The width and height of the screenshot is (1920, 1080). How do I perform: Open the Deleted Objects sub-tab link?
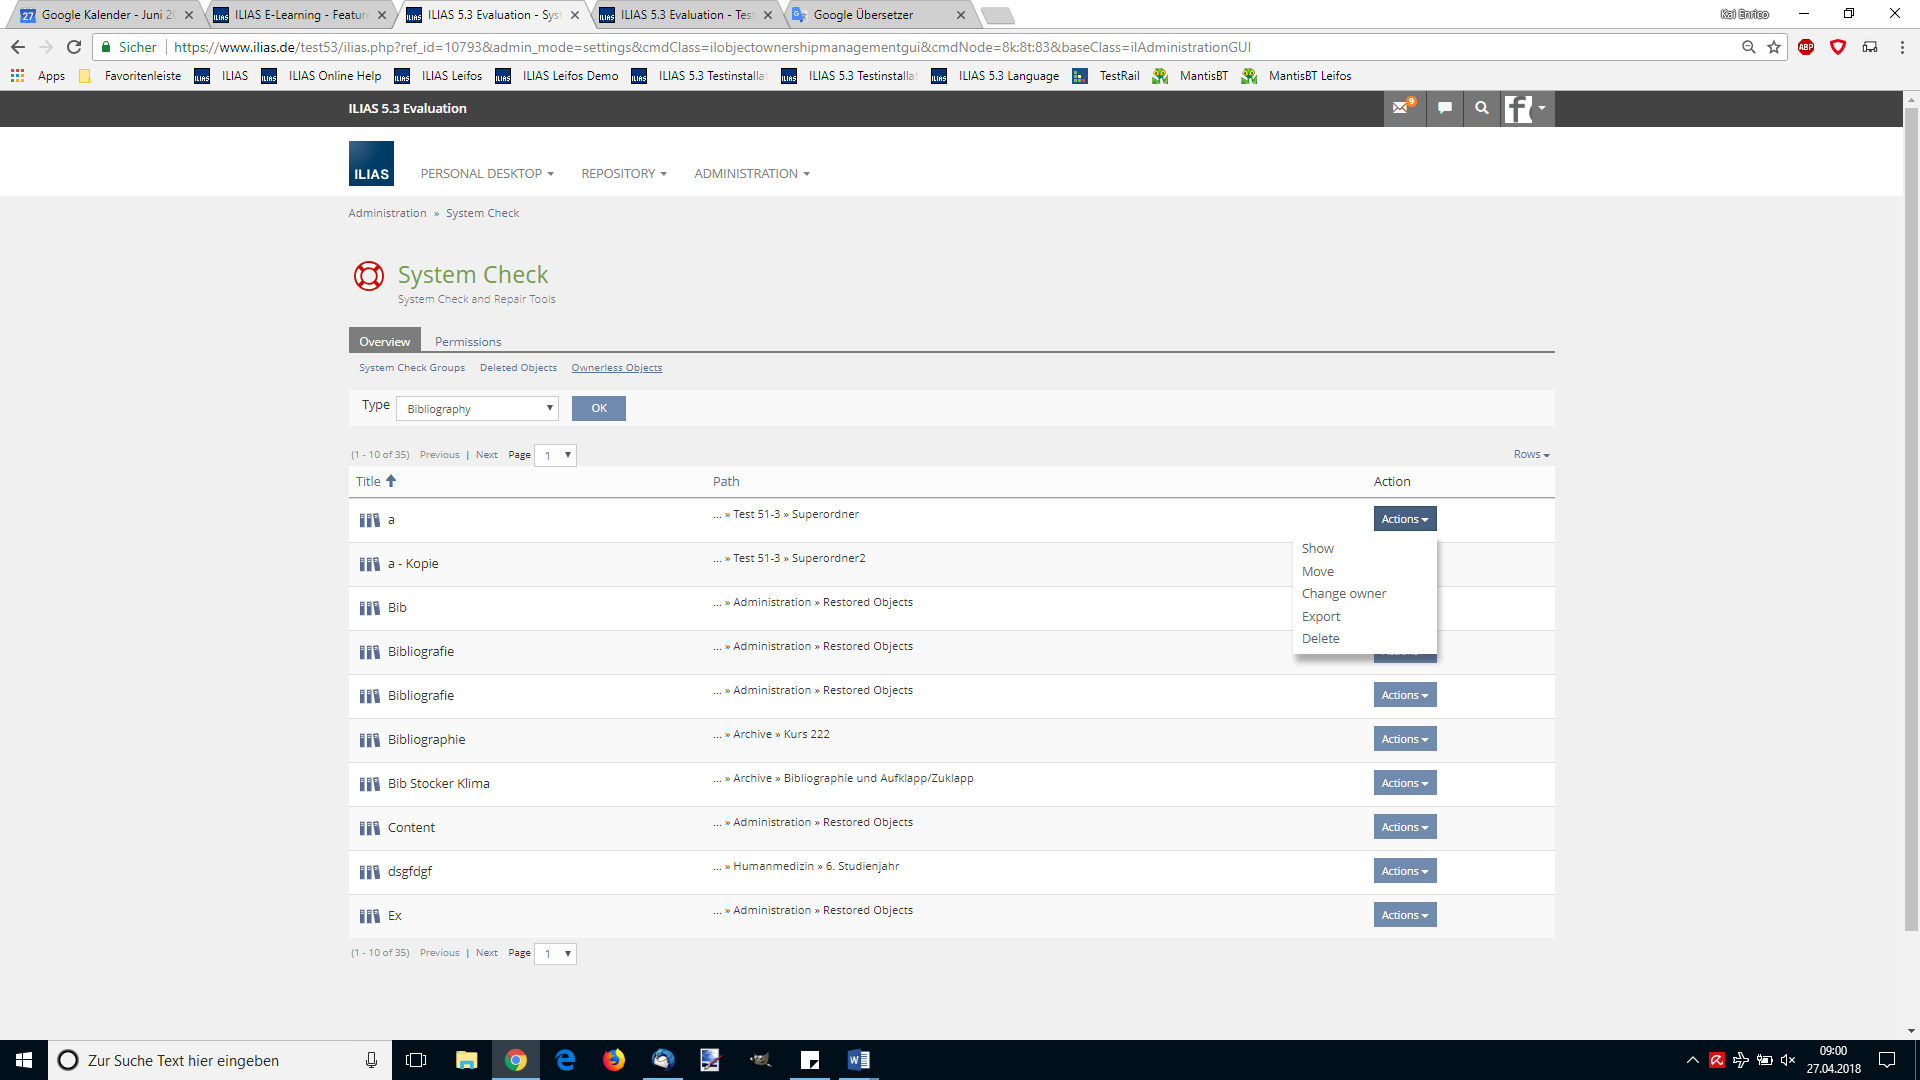[518, 368]
